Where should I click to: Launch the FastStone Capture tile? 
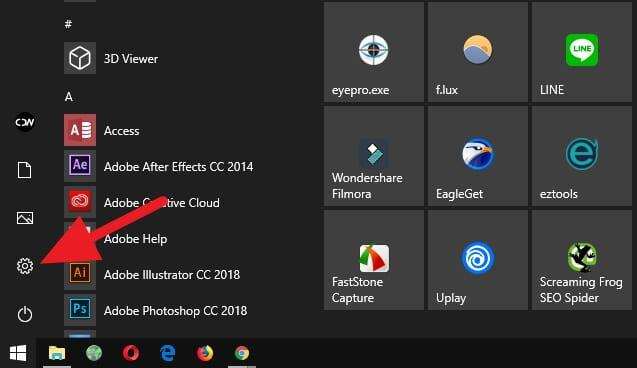click(374, 260)
